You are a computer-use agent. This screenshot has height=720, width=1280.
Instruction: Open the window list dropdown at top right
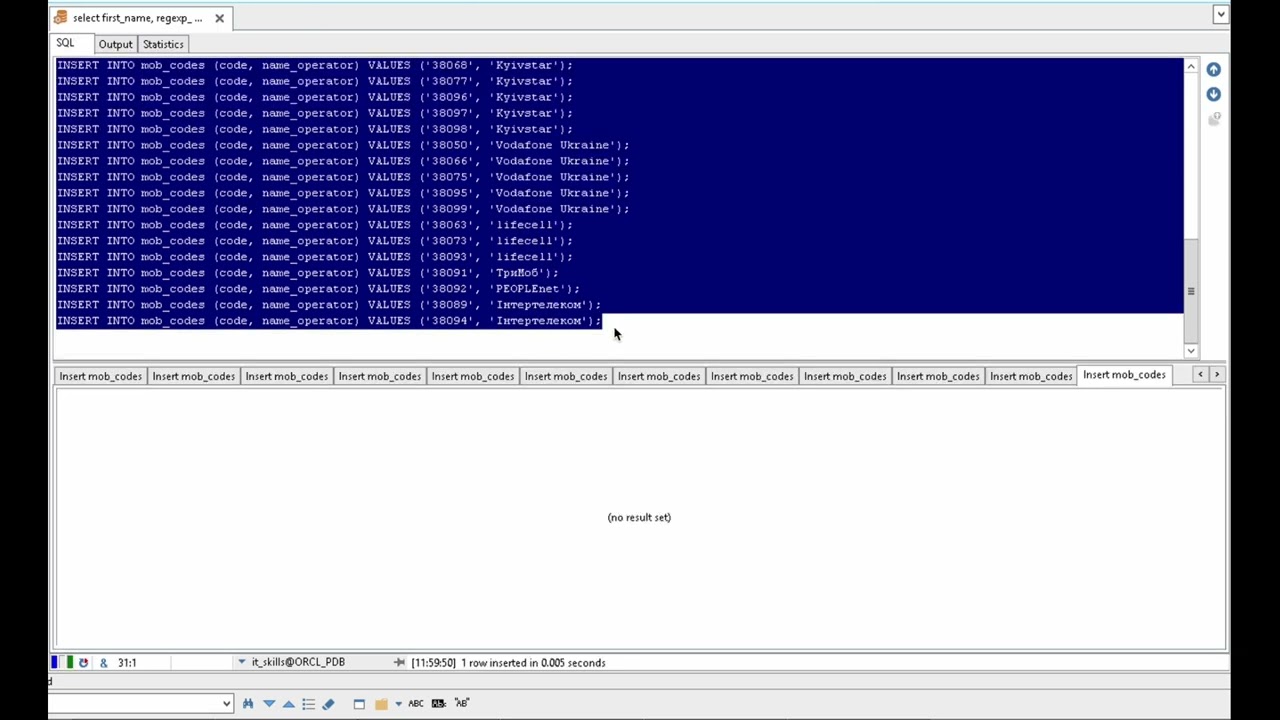click(x=1221, y=14)
